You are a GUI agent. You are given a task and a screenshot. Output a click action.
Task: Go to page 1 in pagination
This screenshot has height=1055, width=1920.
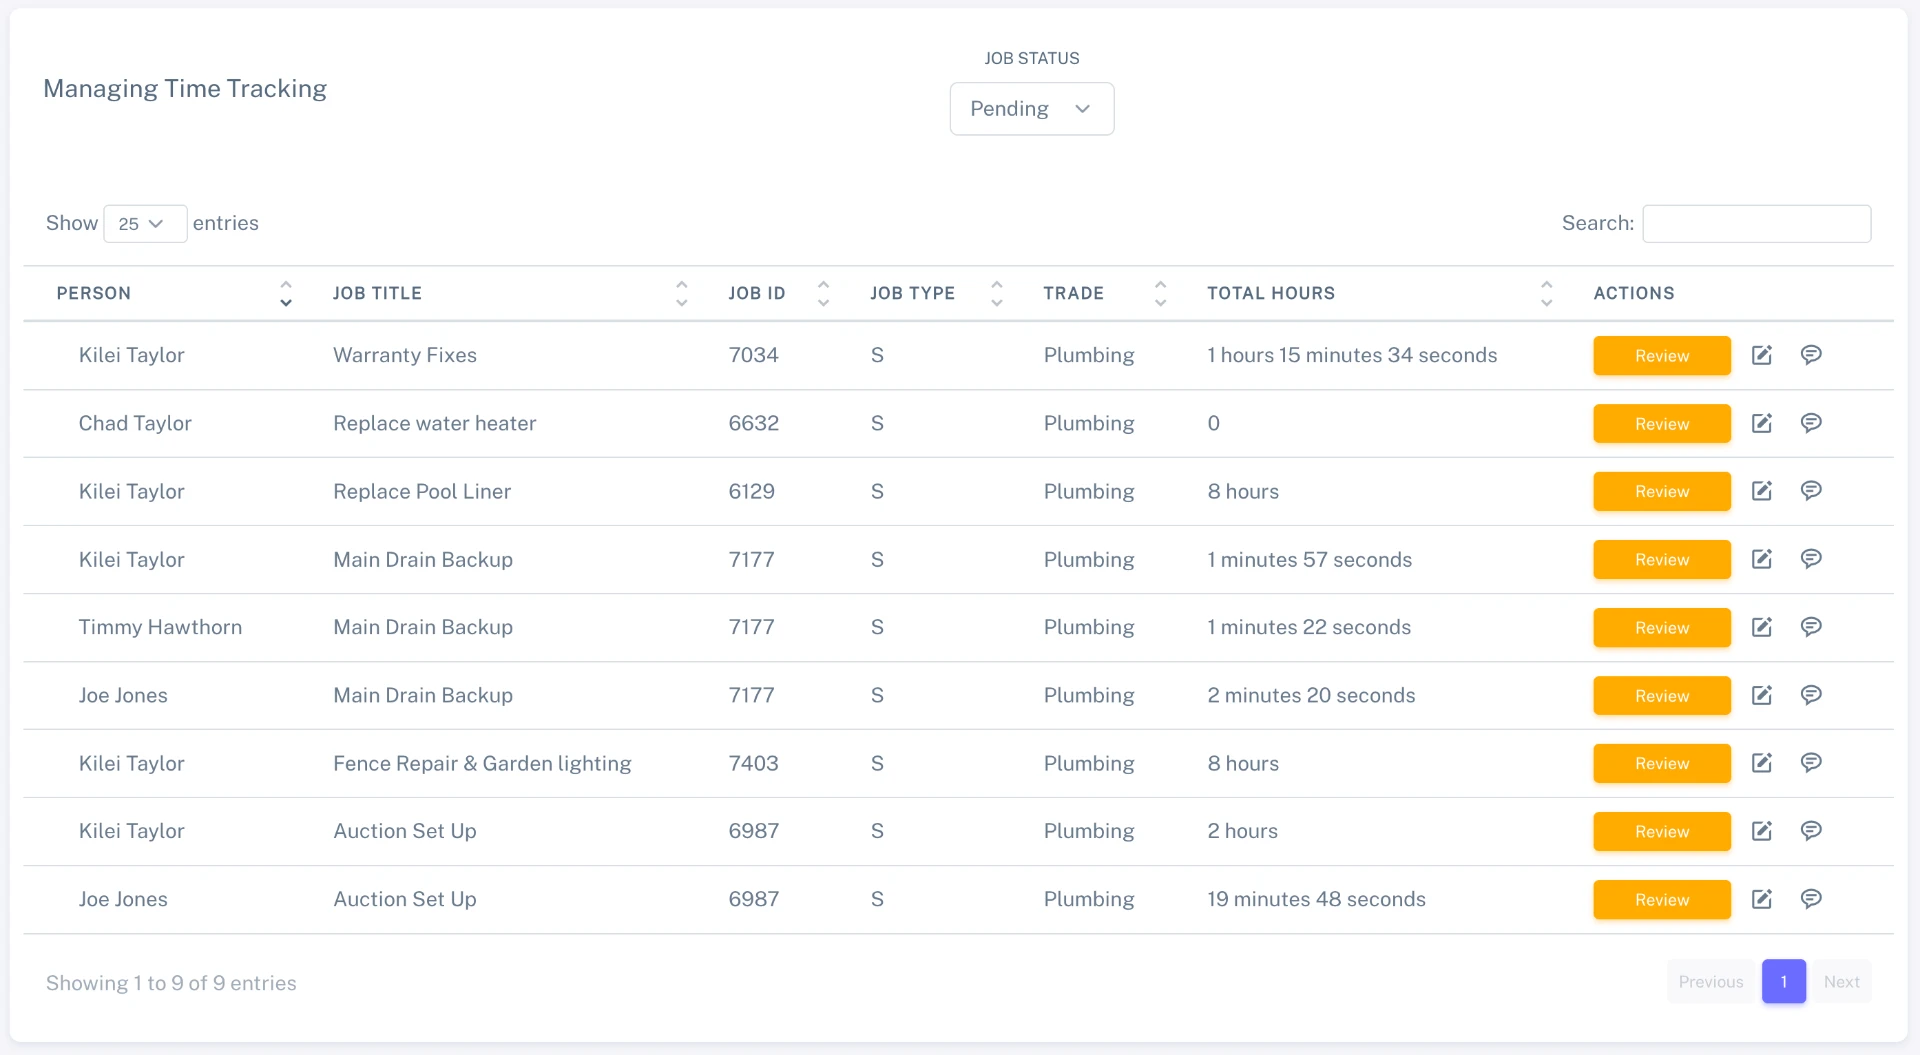tap(1783, 981)
